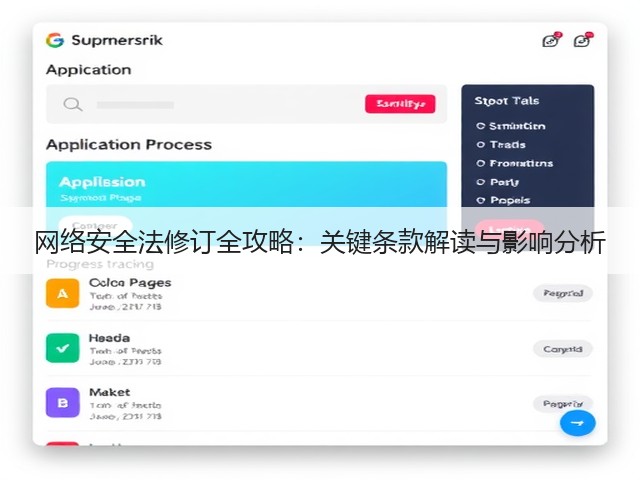Open the Maket row title
640x480 pixels.
pos(109,392)
